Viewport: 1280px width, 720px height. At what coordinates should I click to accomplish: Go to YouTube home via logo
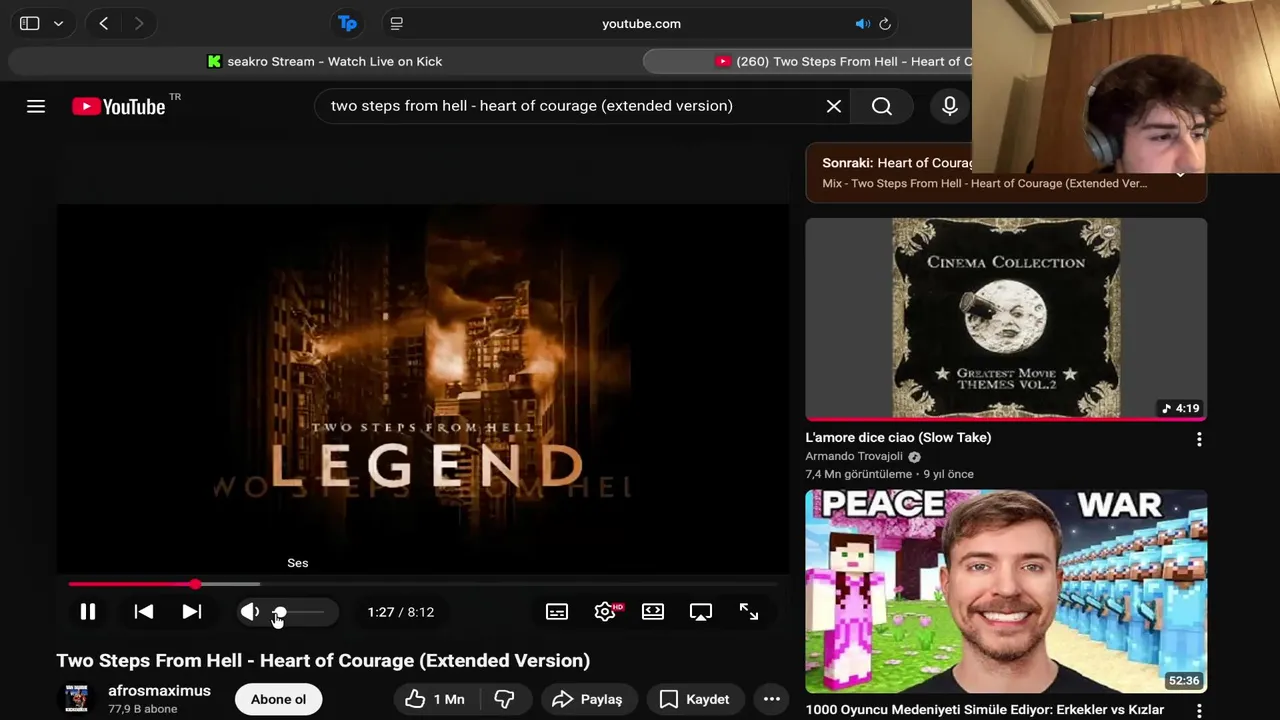click(119, 106)
